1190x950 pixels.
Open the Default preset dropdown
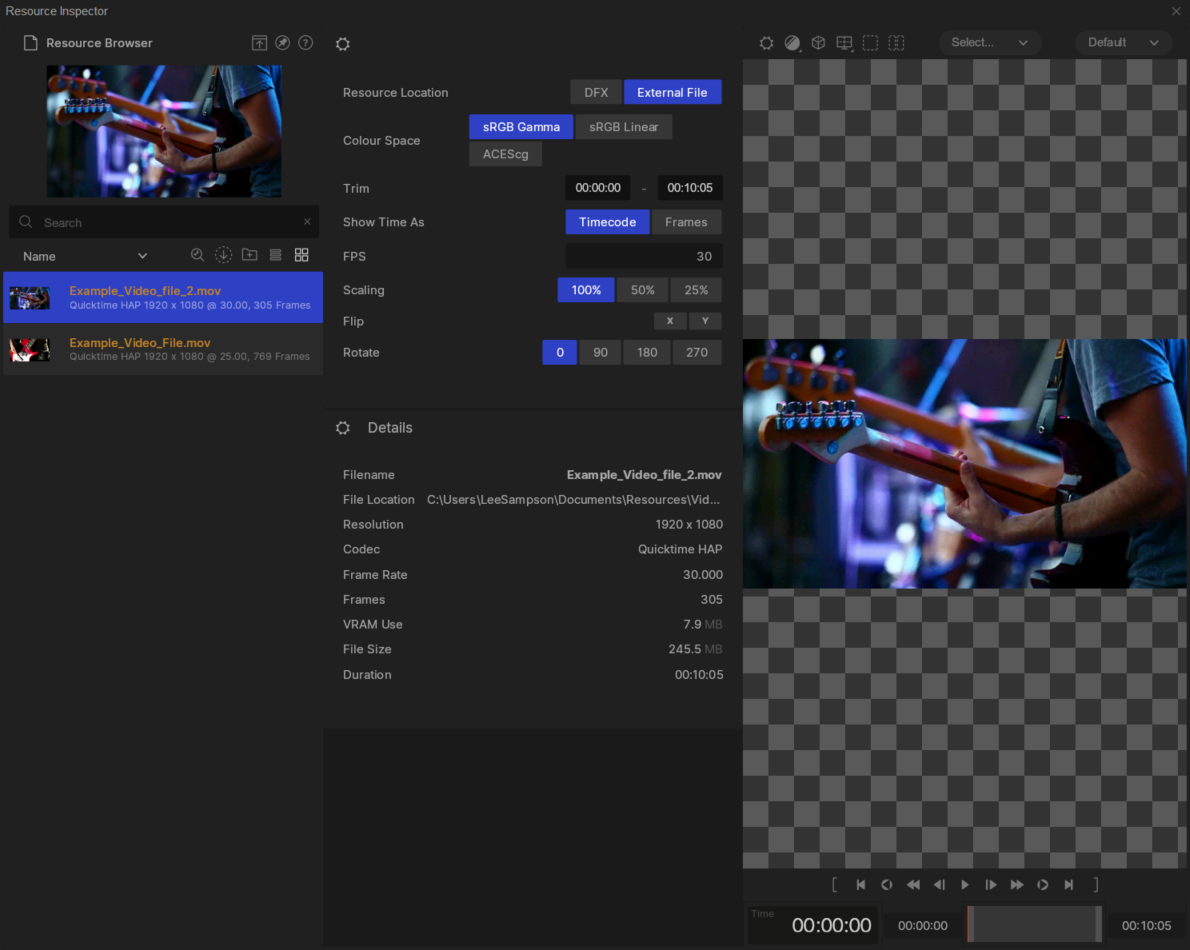[1123, 43]
